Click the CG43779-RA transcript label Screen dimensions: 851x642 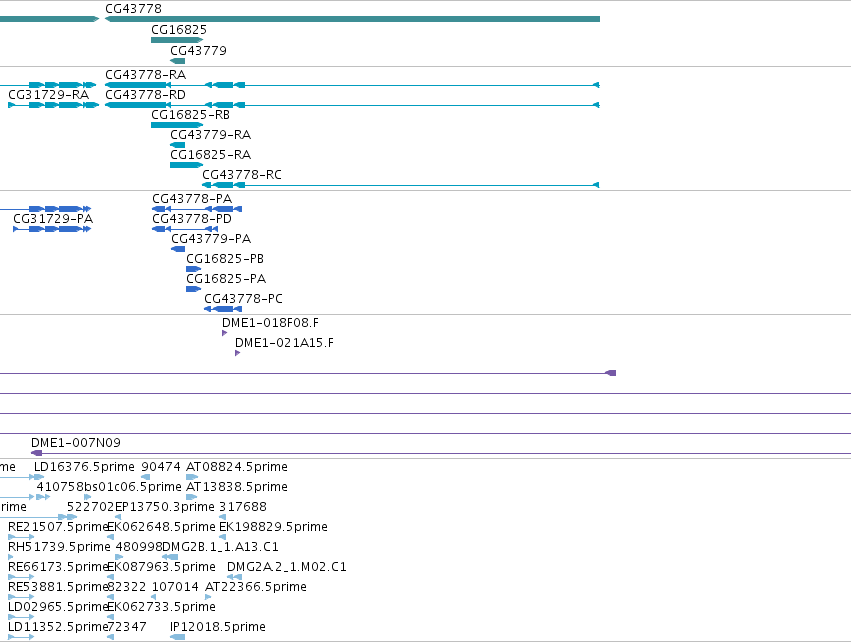point(211,135)
